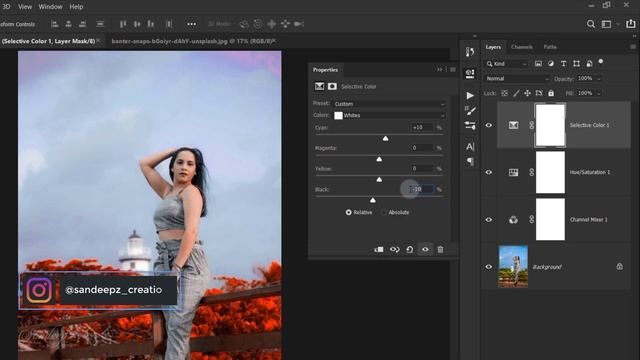Open the Colors dropdown set to Whites

(389, 116)
